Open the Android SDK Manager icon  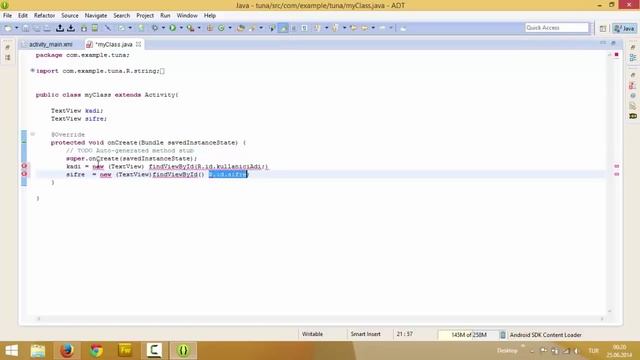pos(84,28)
